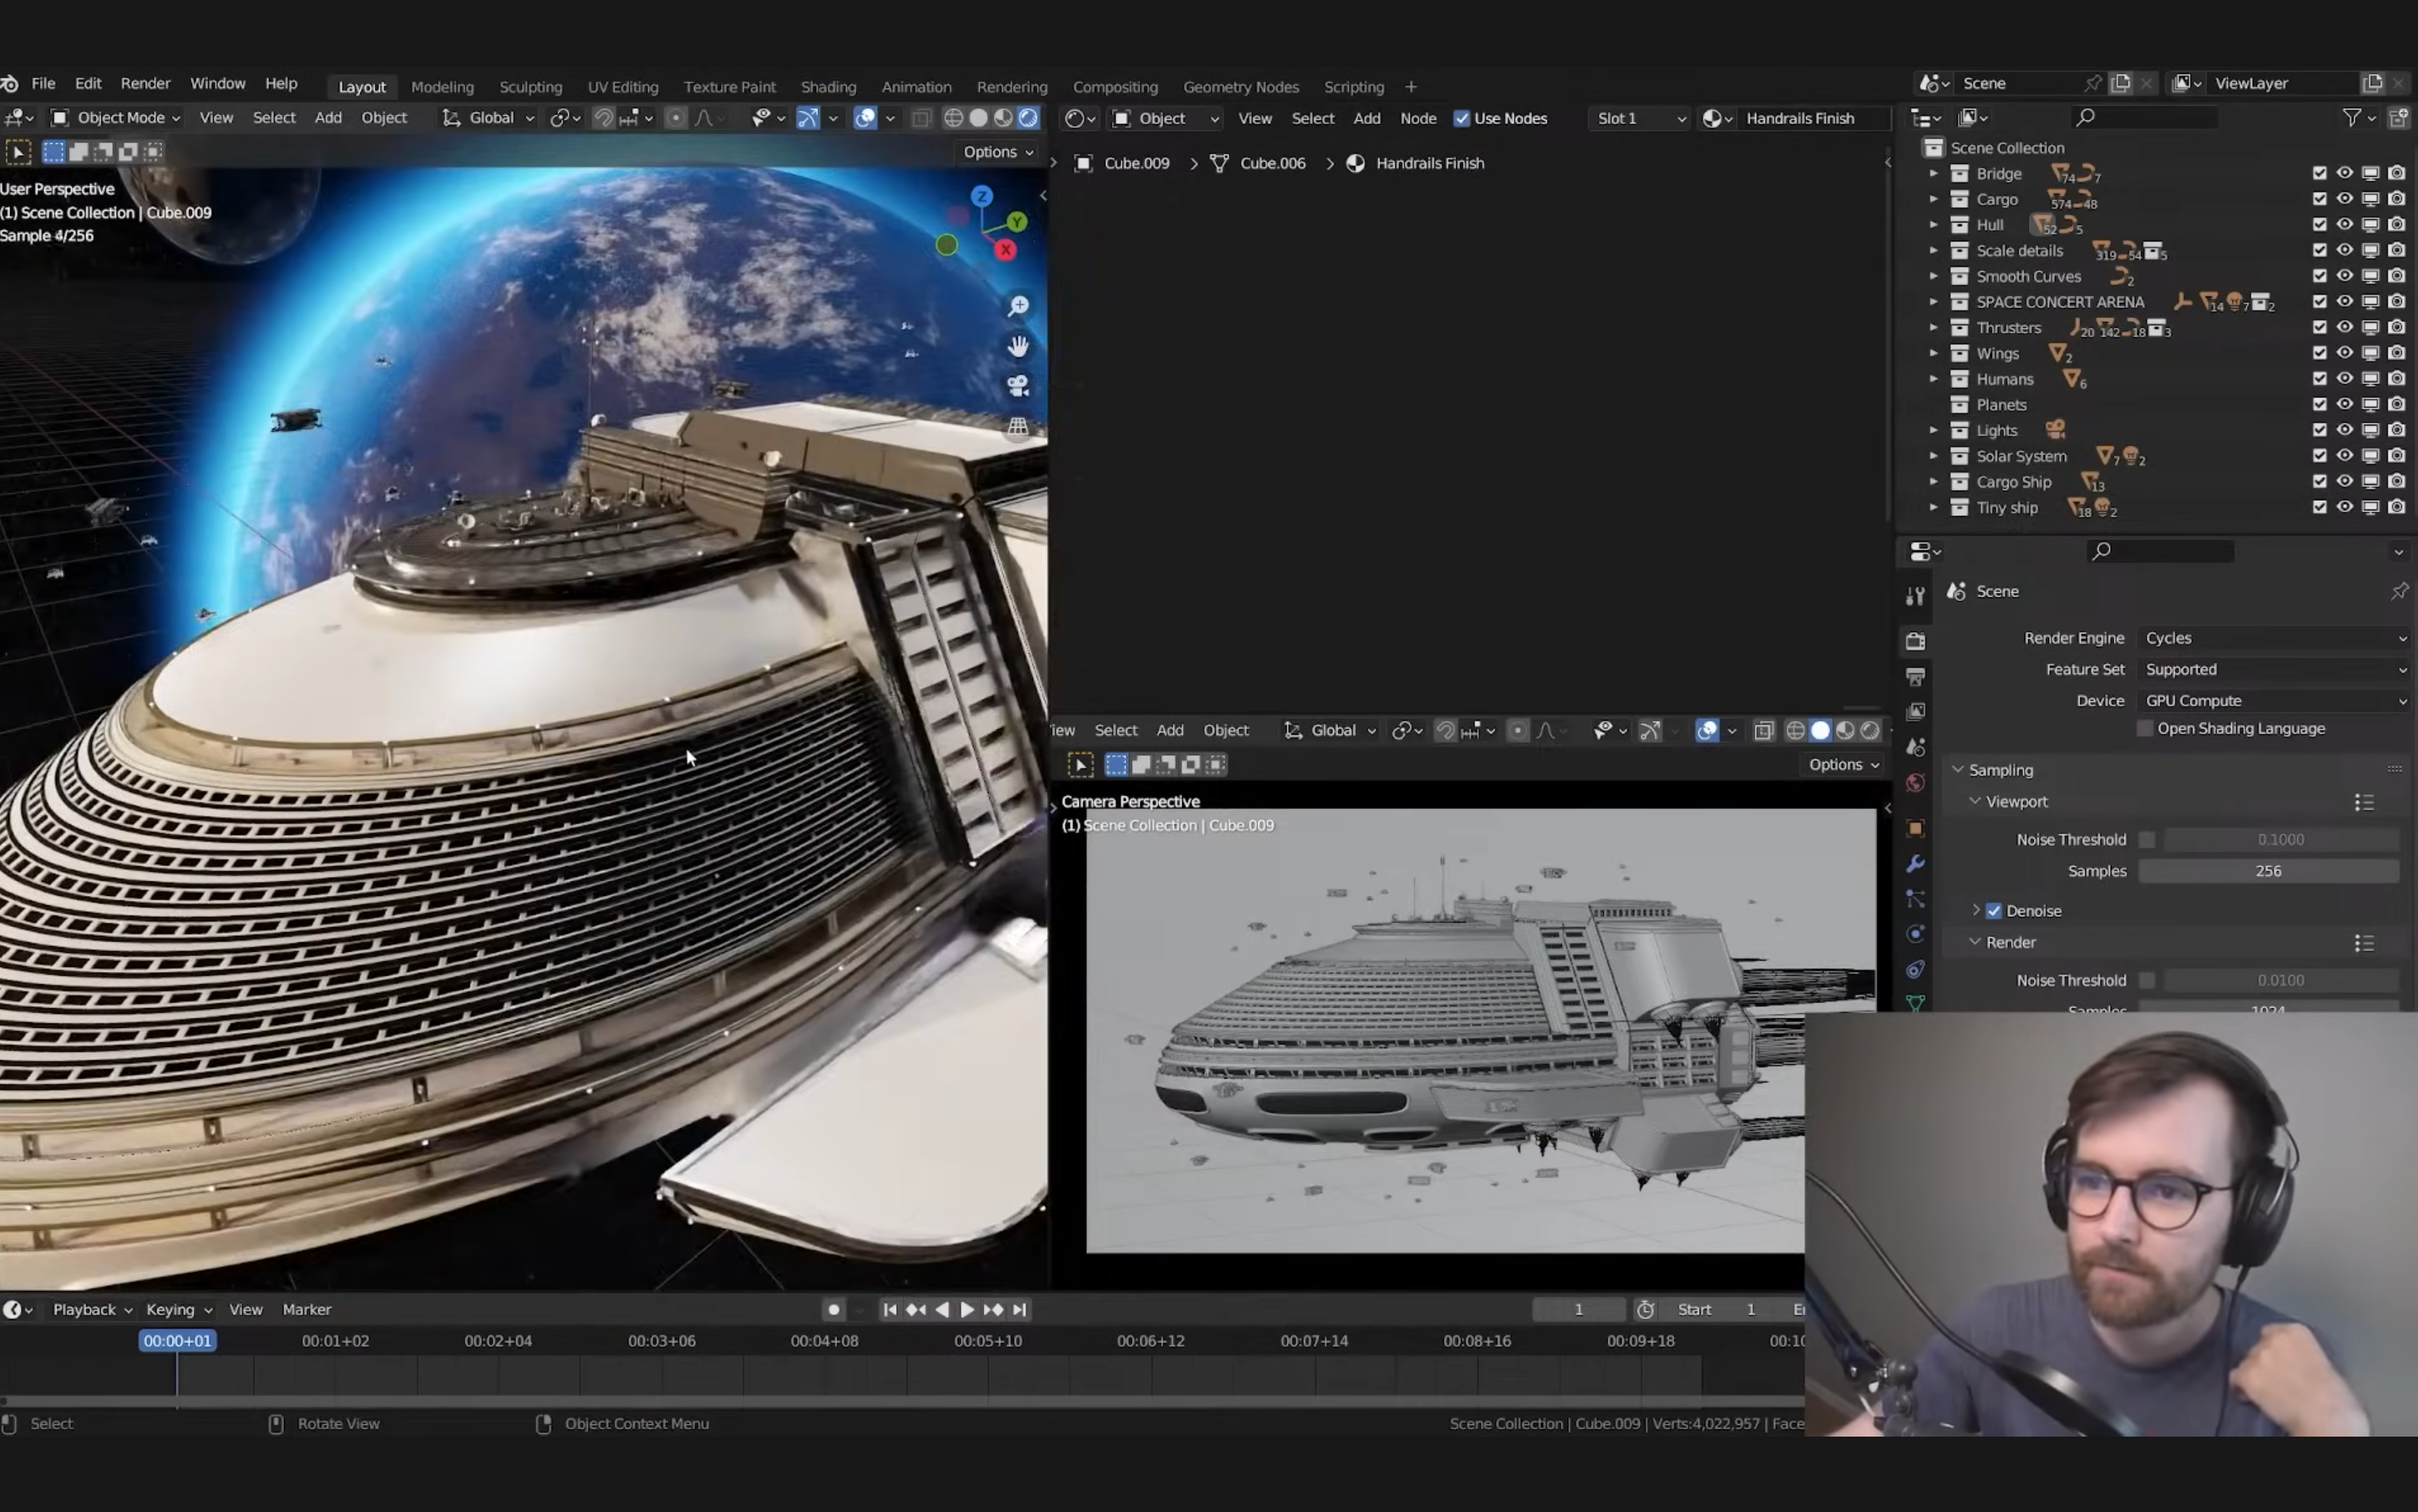2418x1512 pixels.
Task: Open the Output properties printer tab
Action: coord(1915,677)
